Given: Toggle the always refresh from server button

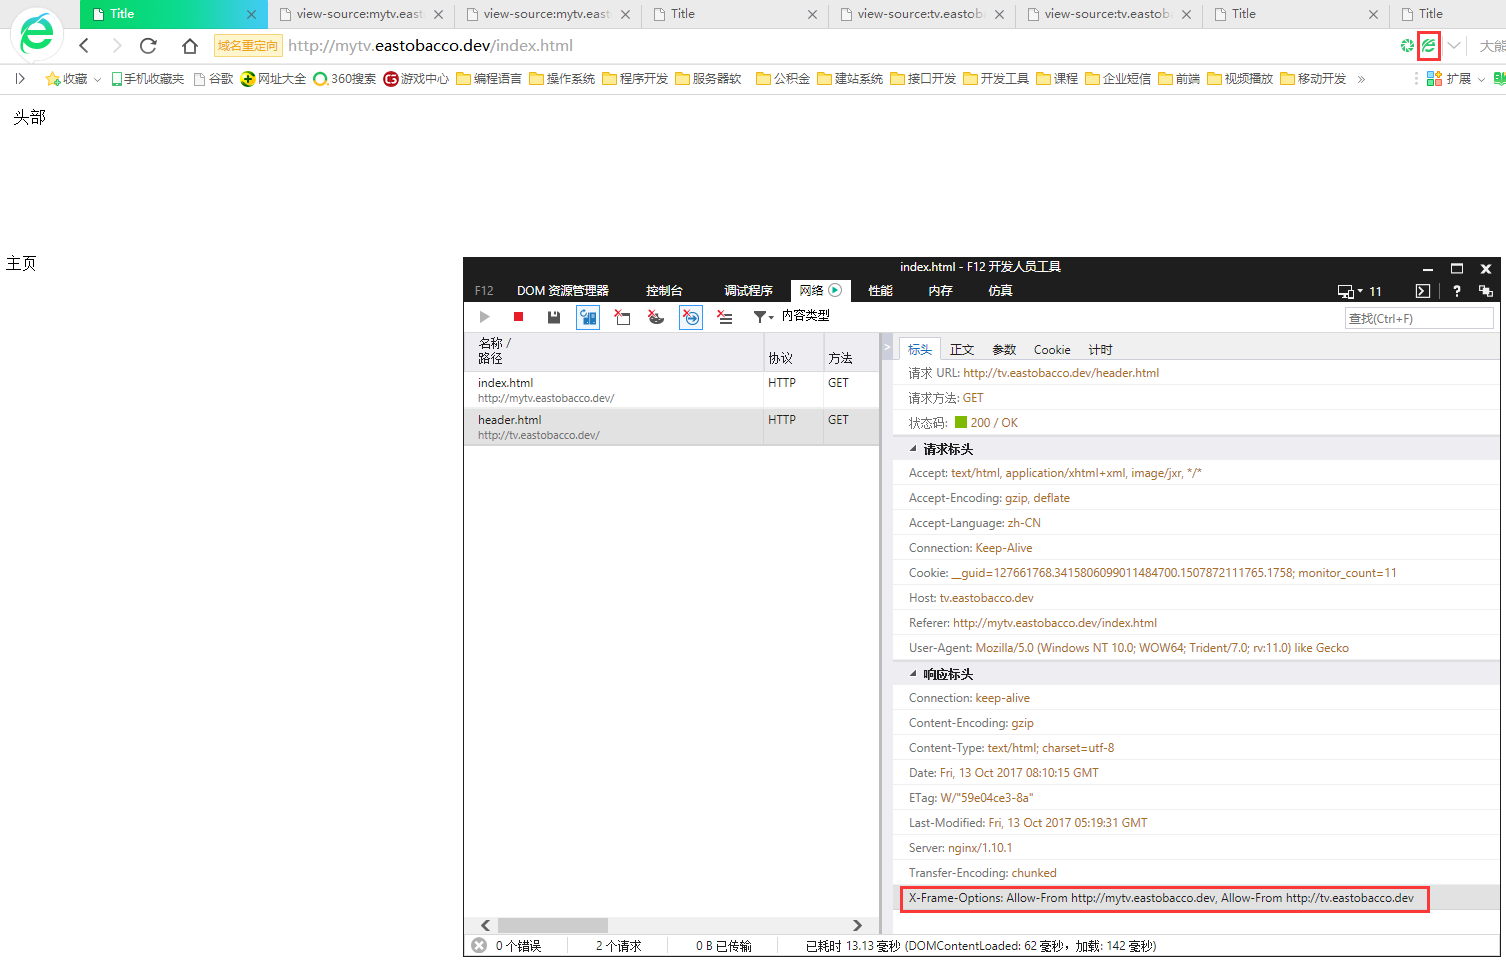Looking at the screenshot, I should [x=588, y=318].
